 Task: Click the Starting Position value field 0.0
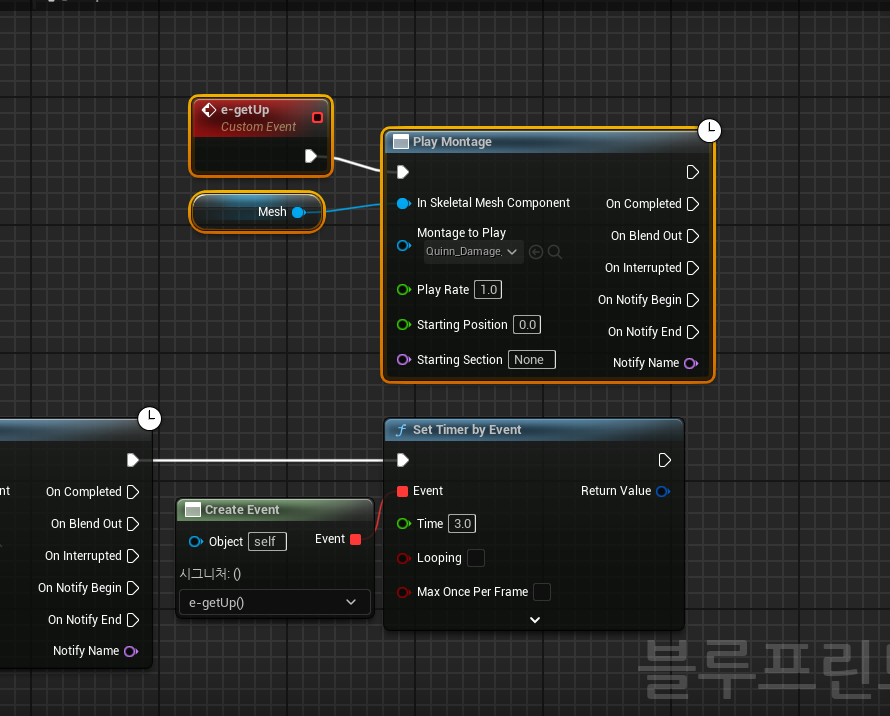pyautogui.click(x=527, y=325)
